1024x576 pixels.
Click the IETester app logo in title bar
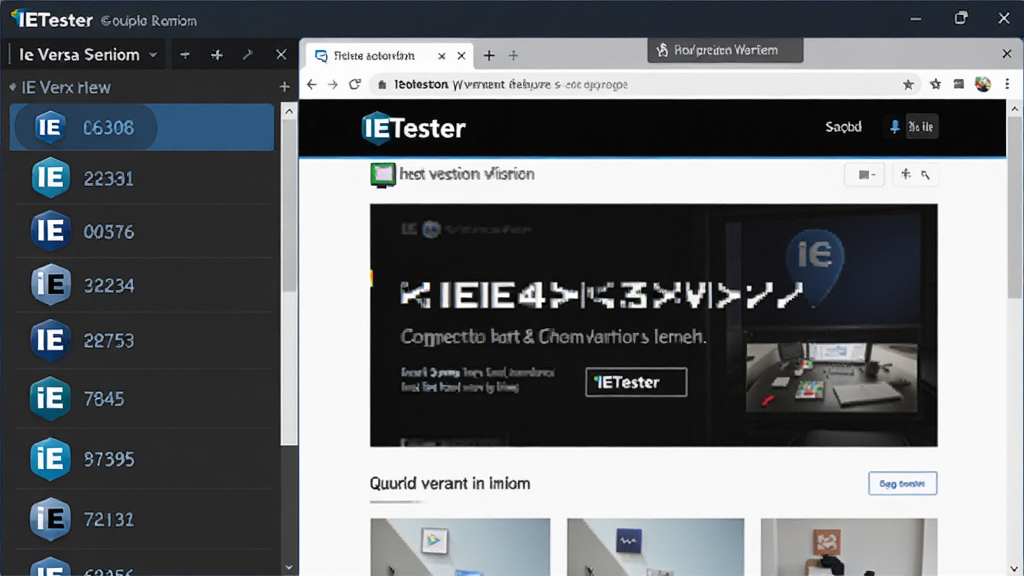coord(52,20)
